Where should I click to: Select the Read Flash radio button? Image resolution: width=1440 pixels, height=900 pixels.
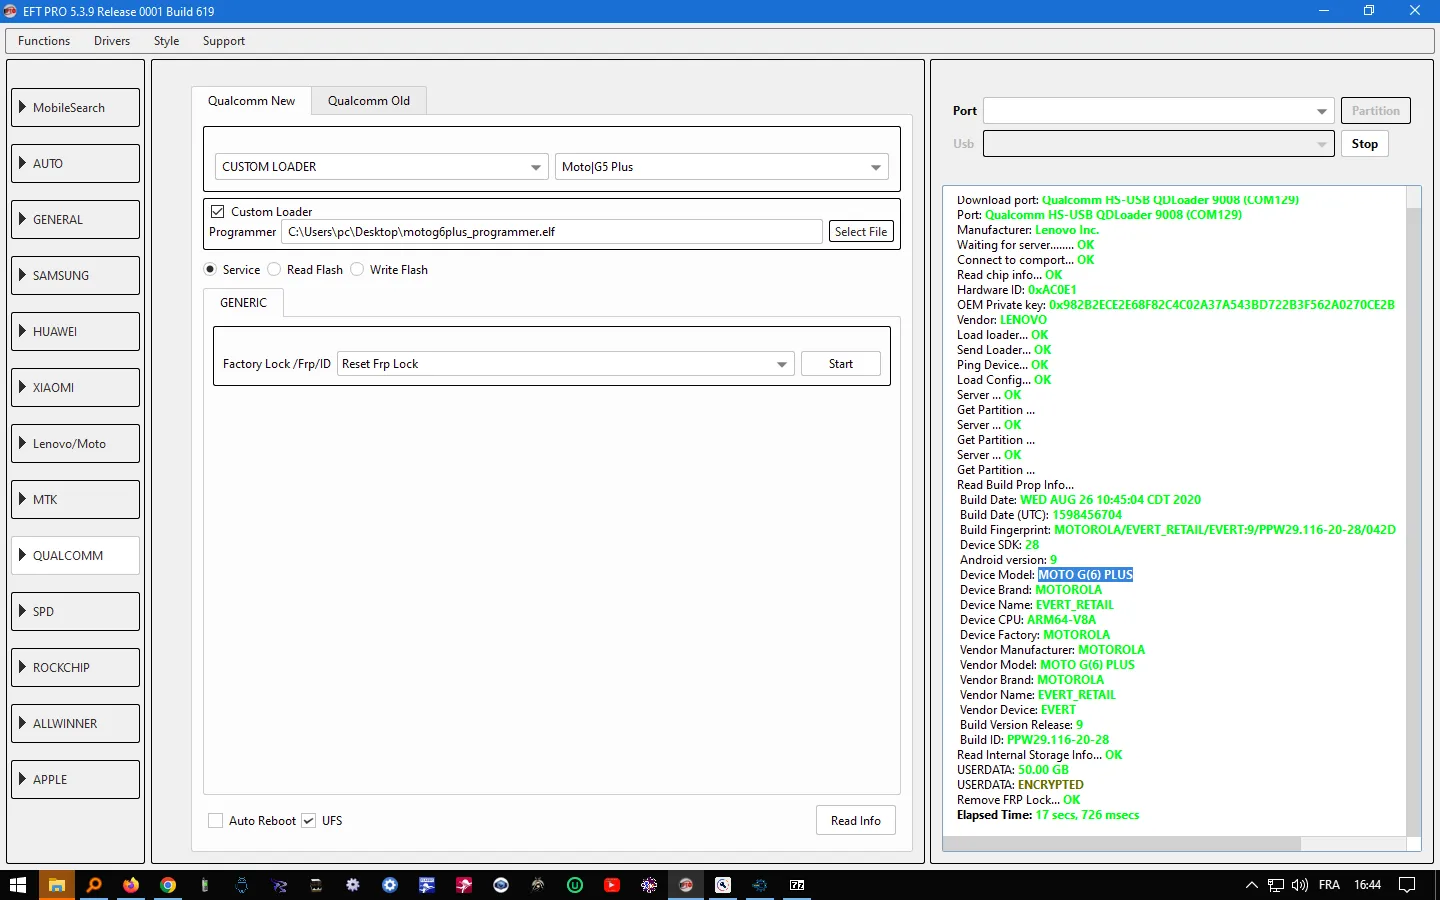click(x=275, y=270)
